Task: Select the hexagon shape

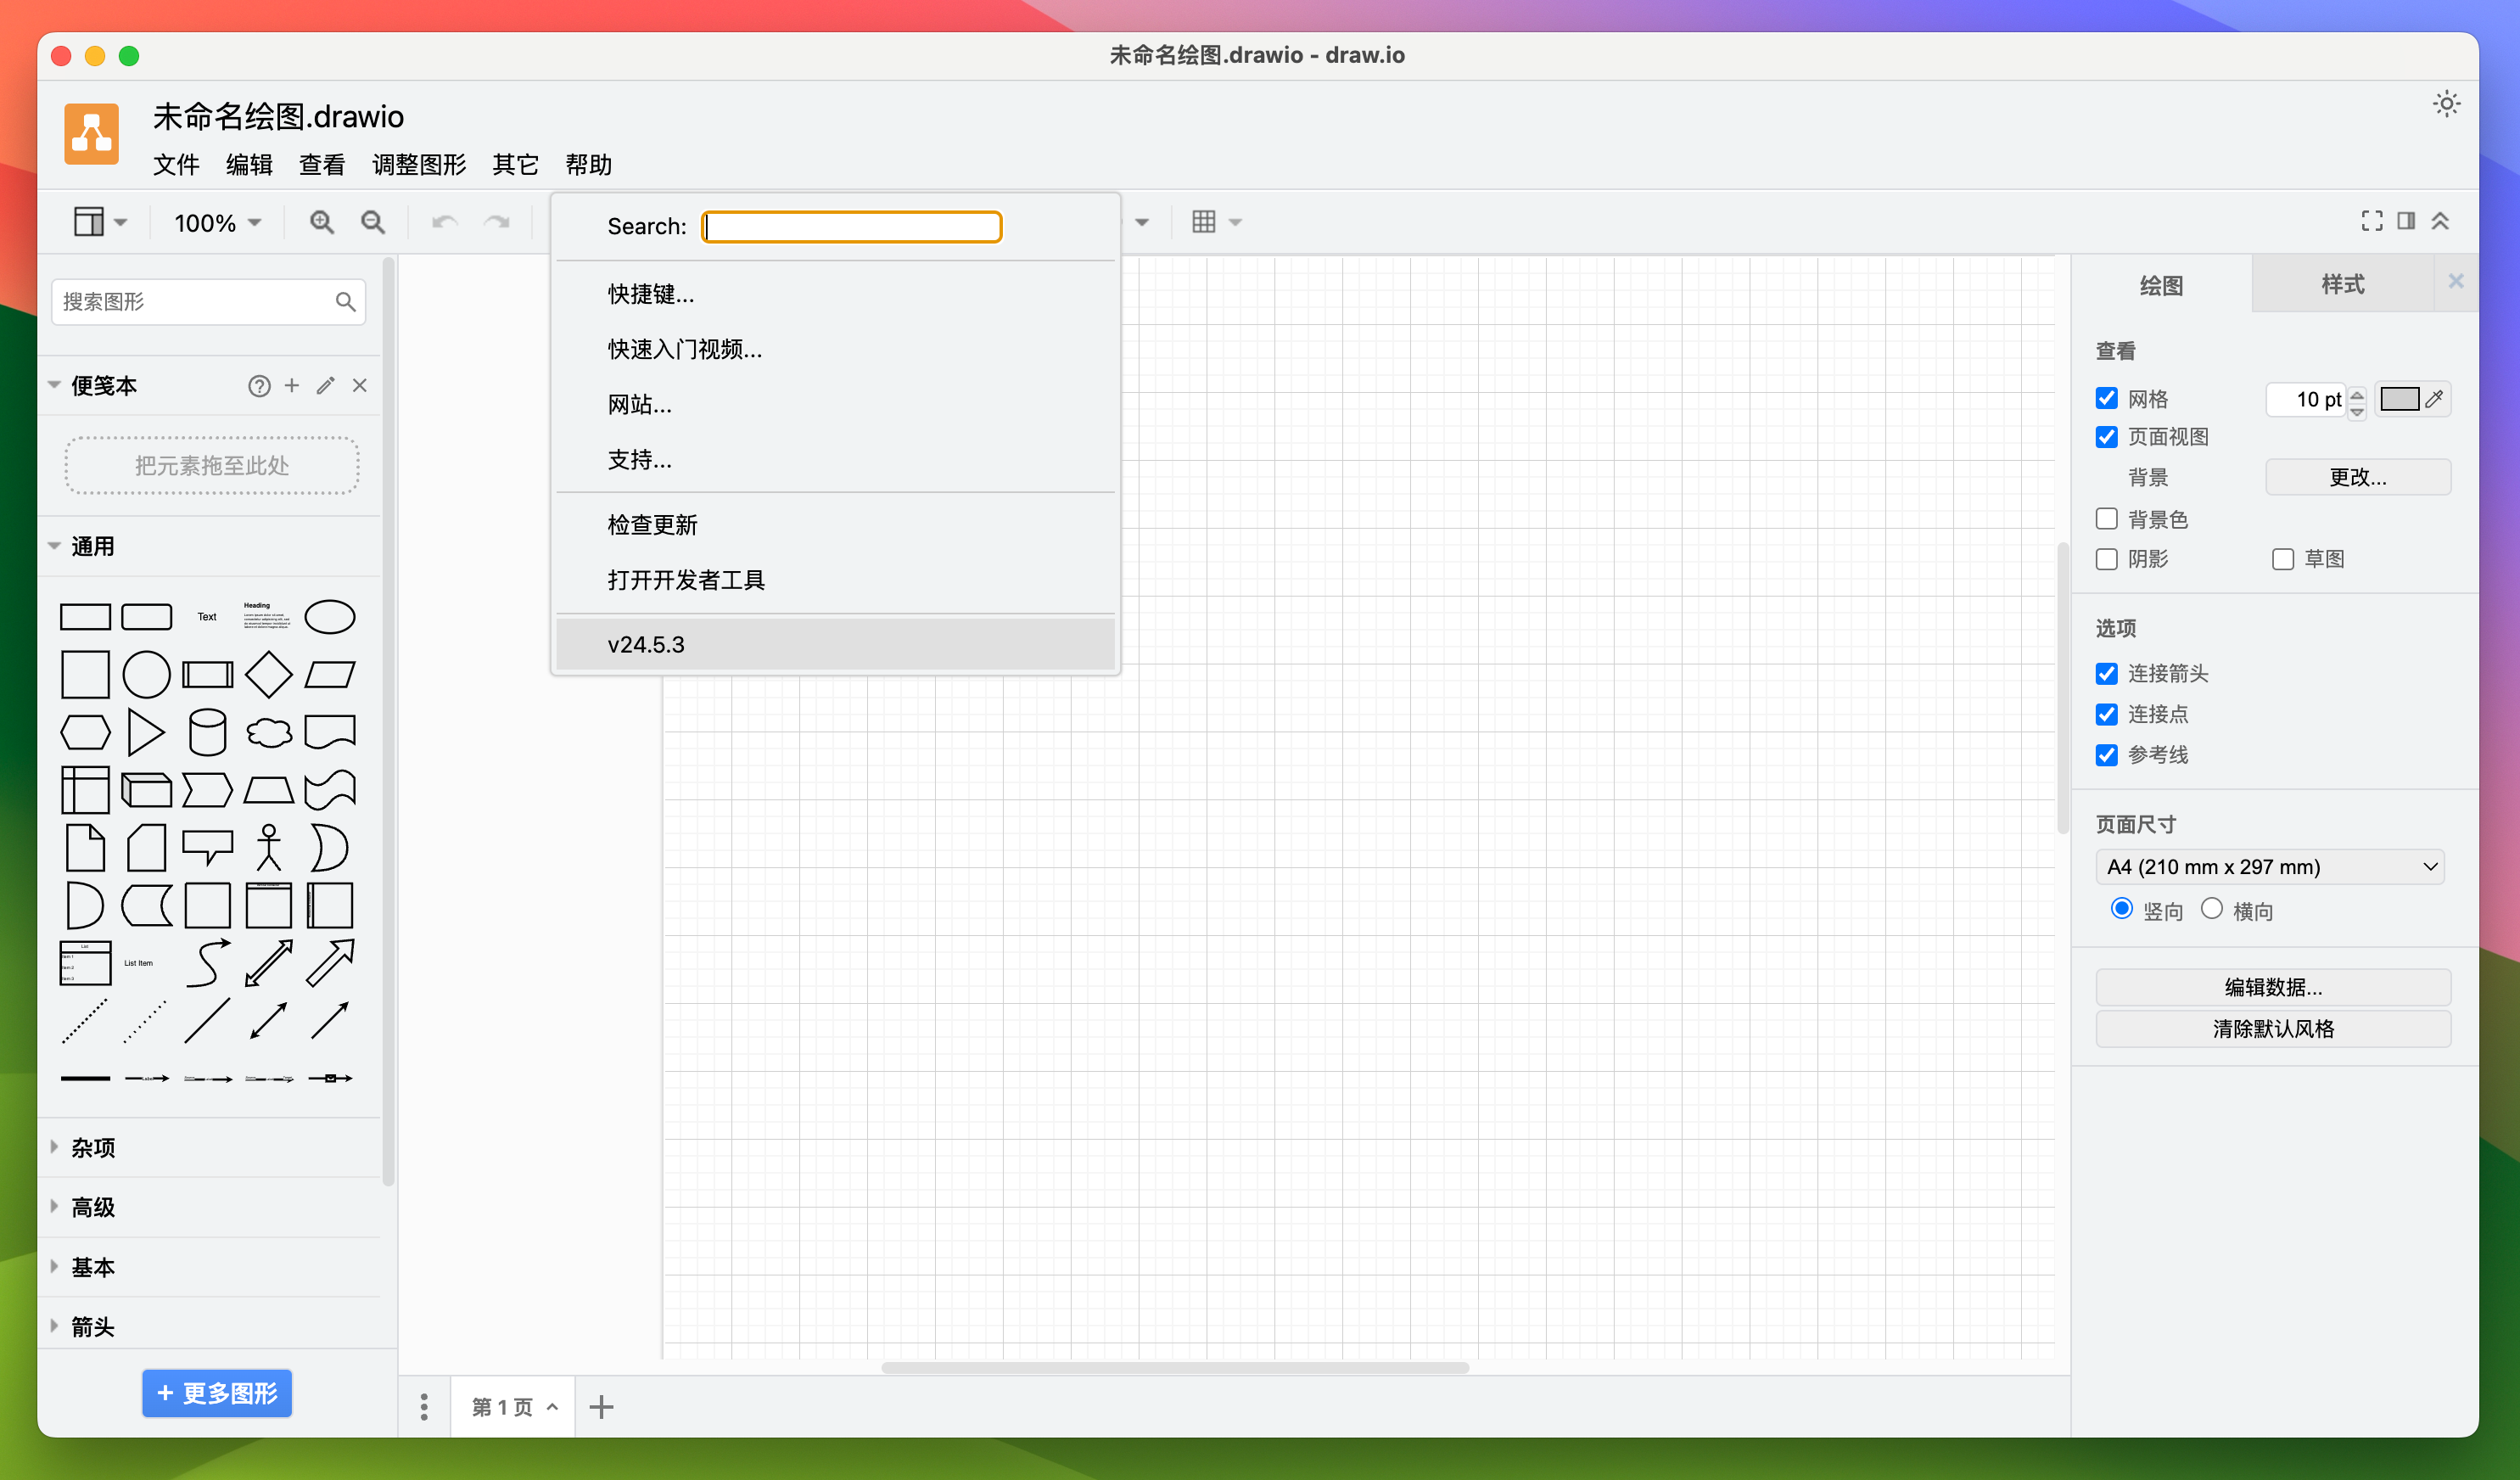Action: [85, 732]
